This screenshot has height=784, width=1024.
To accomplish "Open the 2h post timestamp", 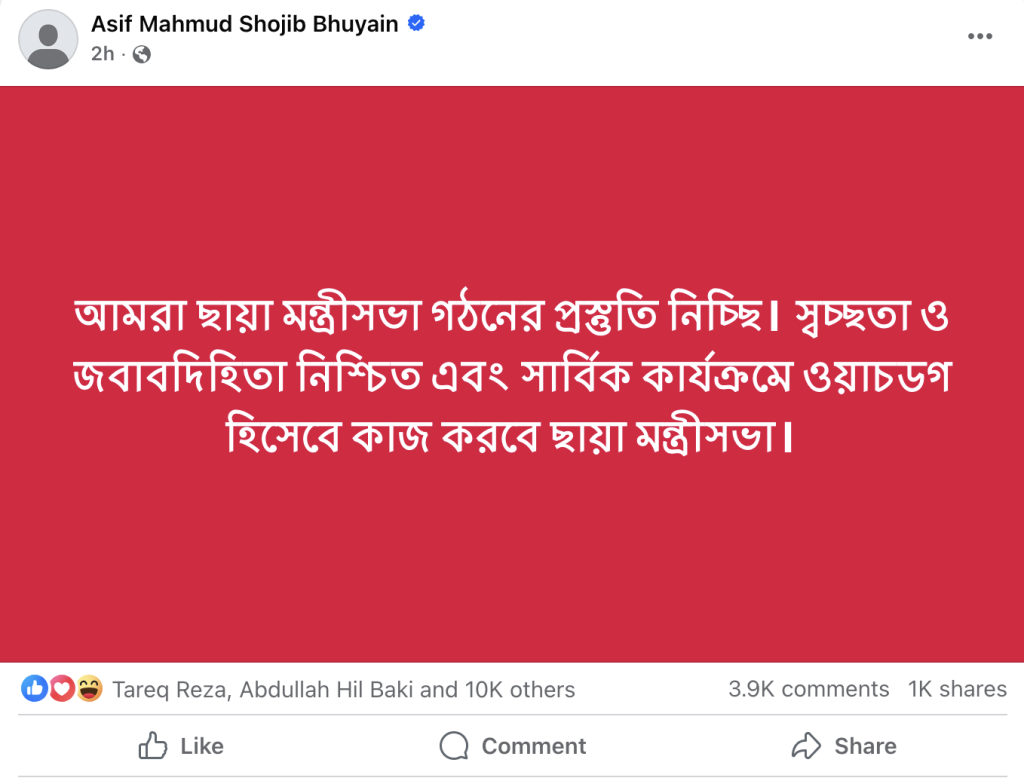I will [102, 54].
